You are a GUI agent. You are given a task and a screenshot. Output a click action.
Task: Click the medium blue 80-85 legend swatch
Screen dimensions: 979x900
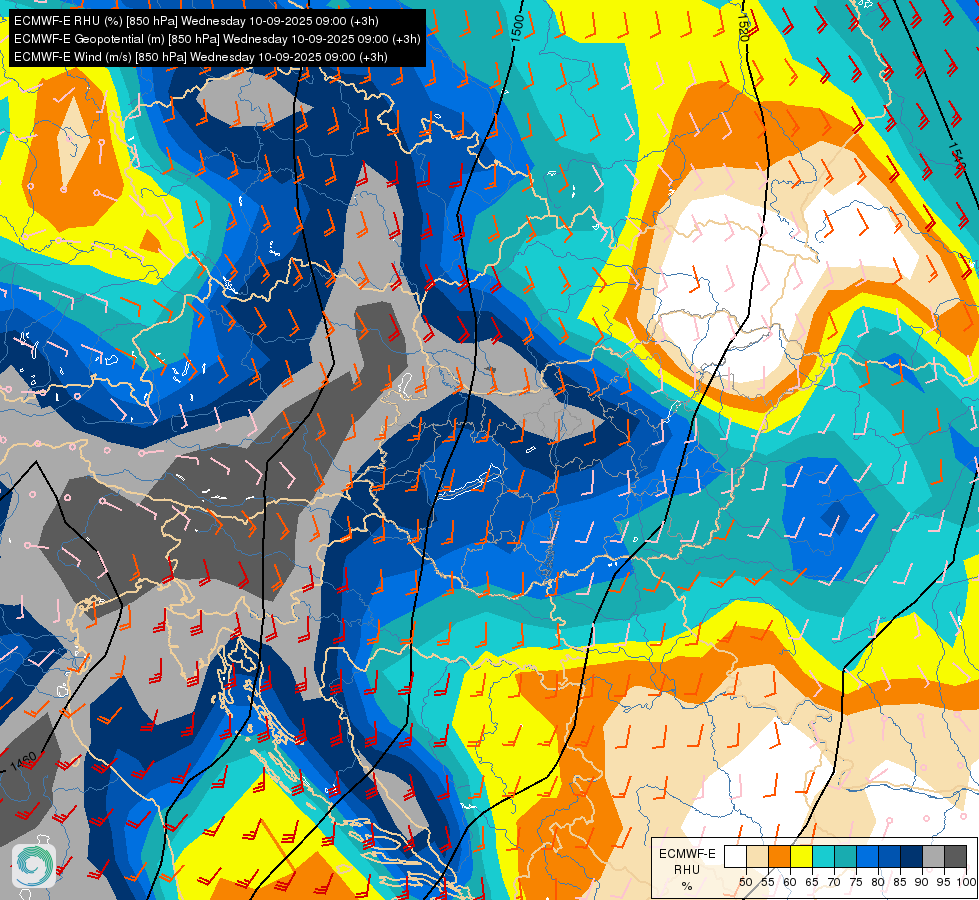click(x=889, y=856)
